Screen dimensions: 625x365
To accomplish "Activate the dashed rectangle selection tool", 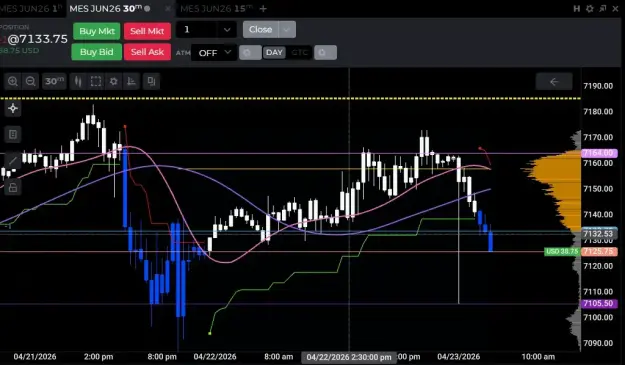I will 96,81.
